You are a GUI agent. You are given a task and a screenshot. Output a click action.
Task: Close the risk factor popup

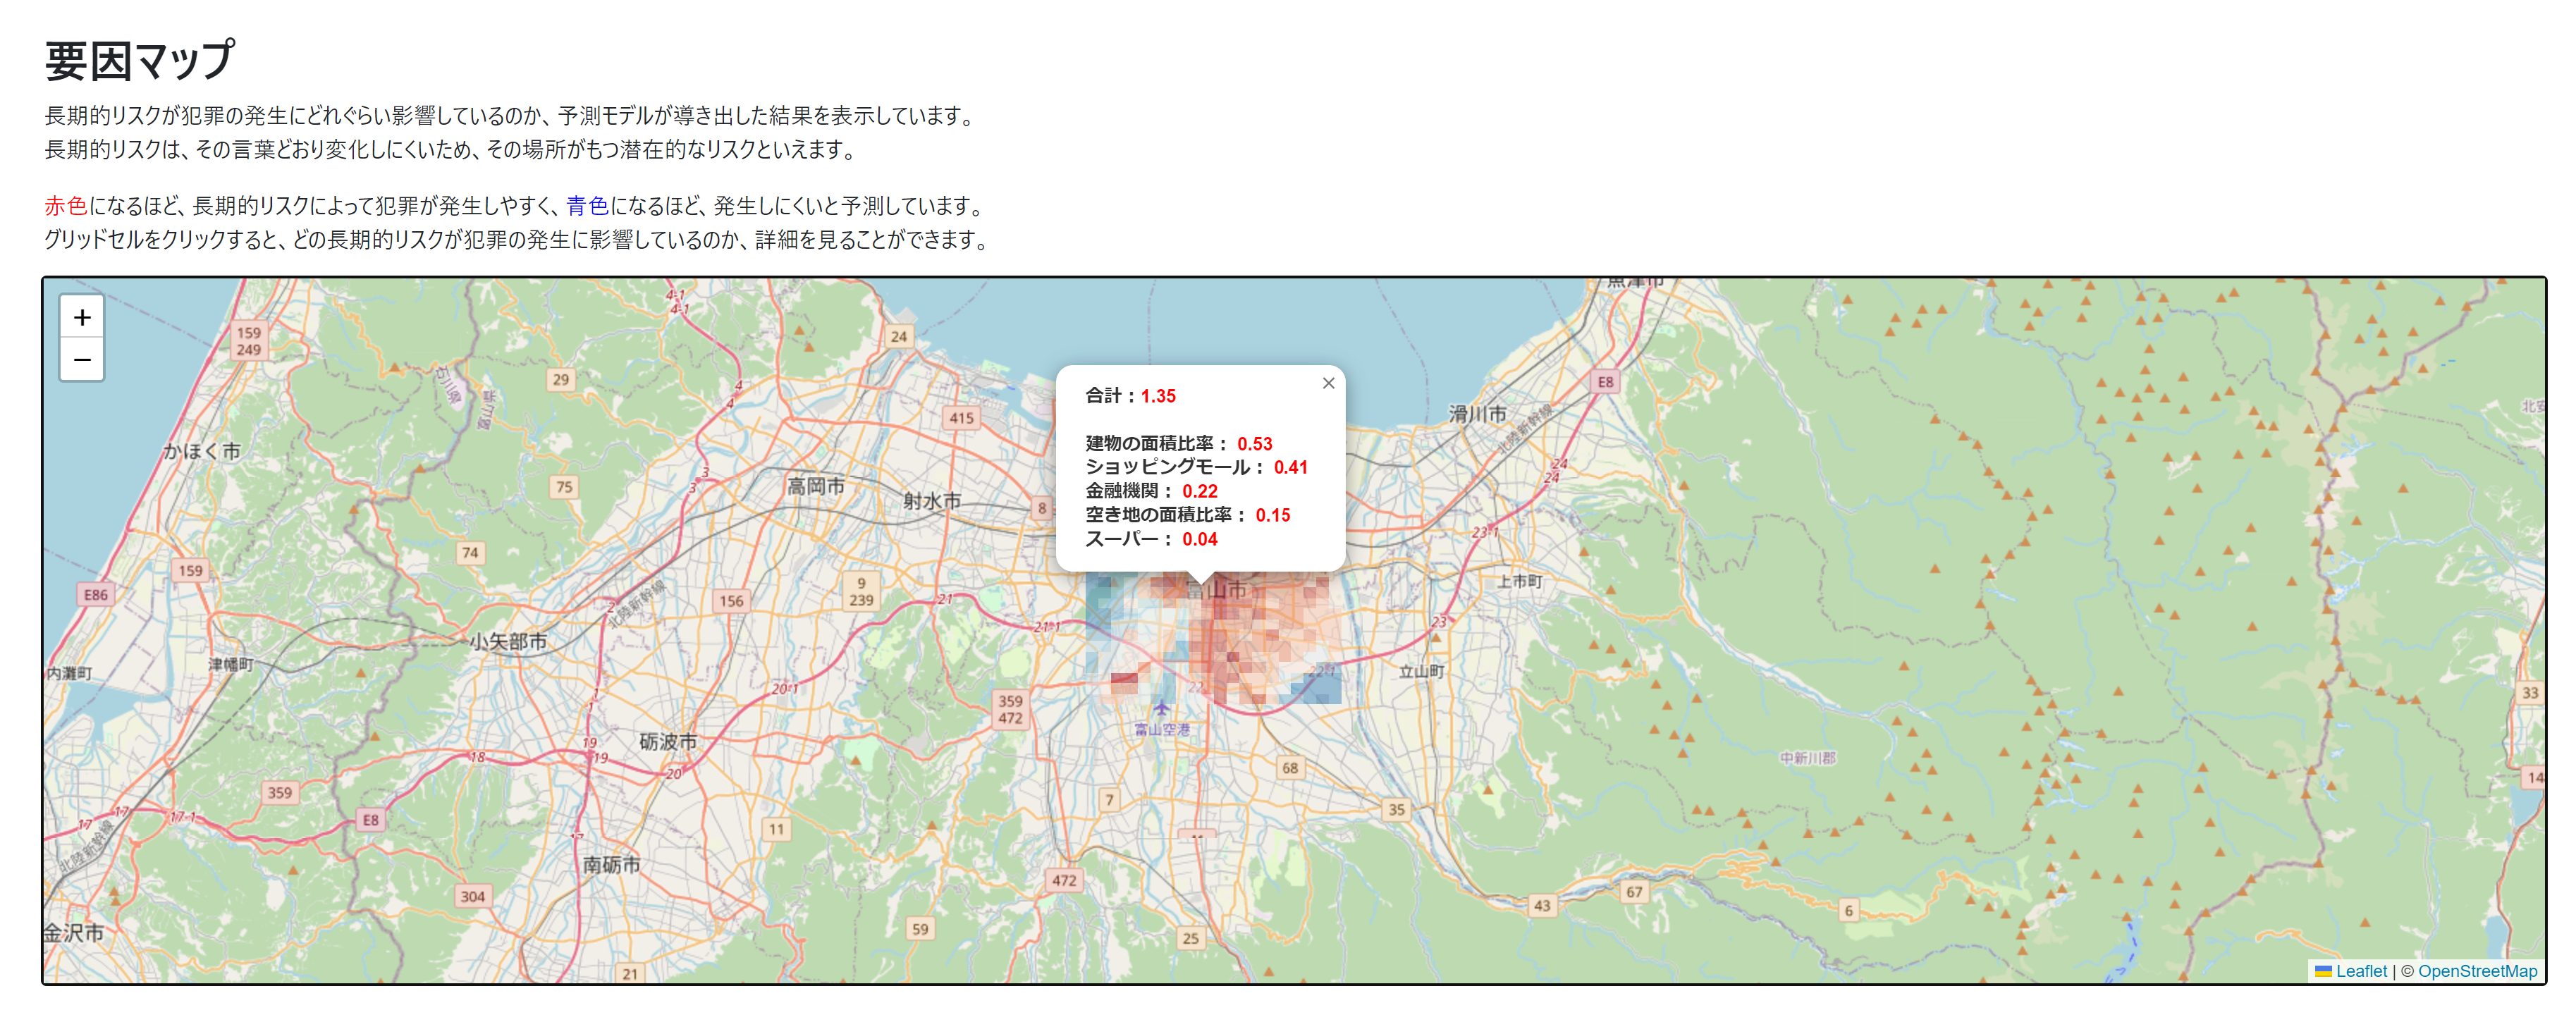1328,383
